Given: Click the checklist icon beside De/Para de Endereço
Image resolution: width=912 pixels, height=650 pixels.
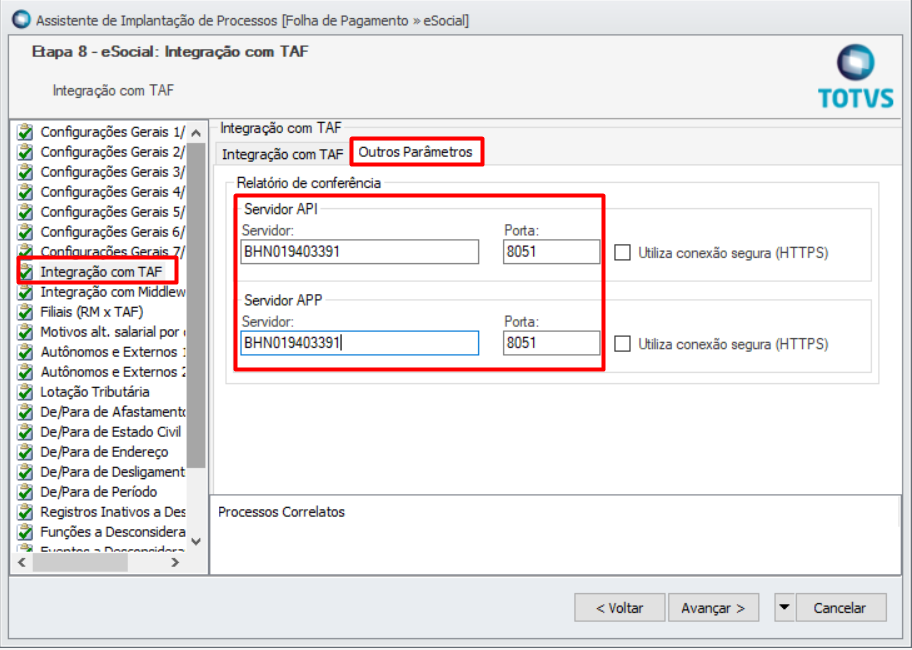Looking at the screenshot, I should point(25,452).
